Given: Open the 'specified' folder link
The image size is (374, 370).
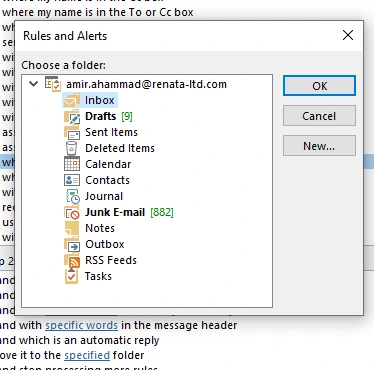Looking at the screenshot, I should pos(87,355).
